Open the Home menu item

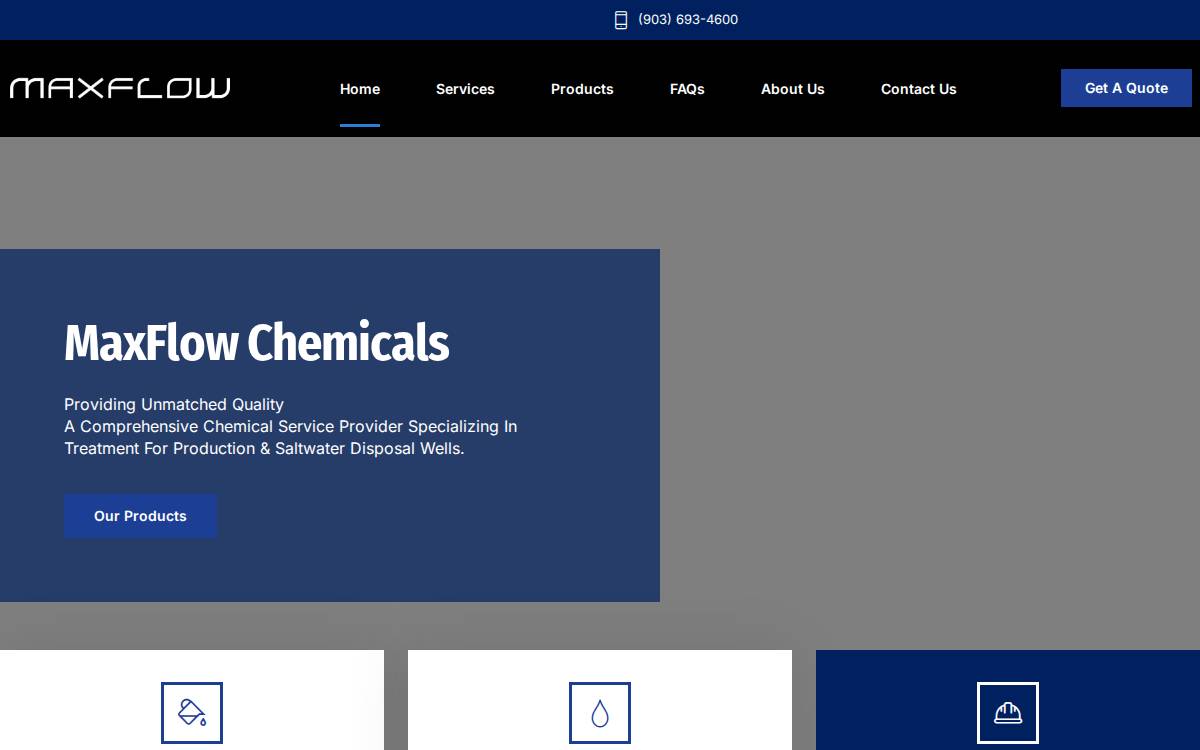pyautogui.click(x=360, y=89)
